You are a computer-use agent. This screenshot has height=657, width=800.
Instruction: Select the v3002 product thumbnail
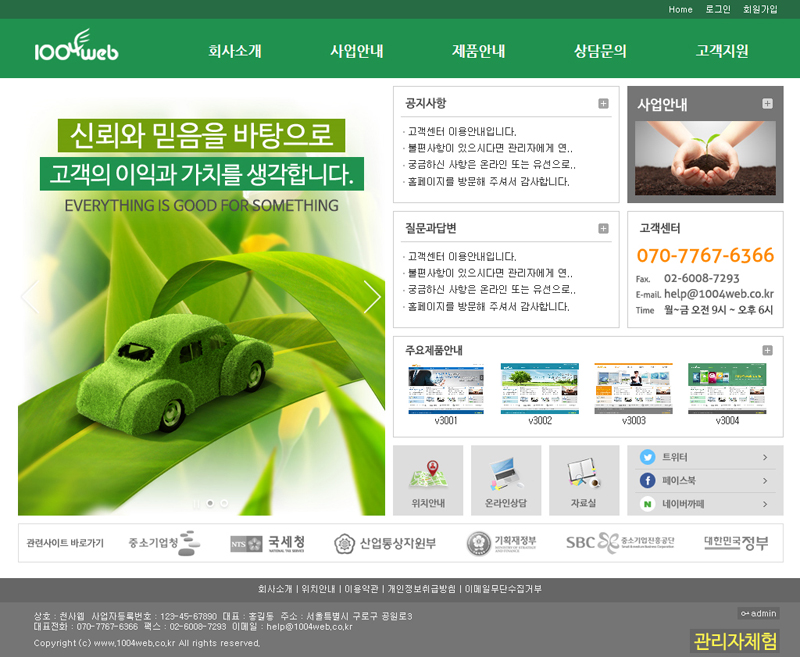pos(540,389)
